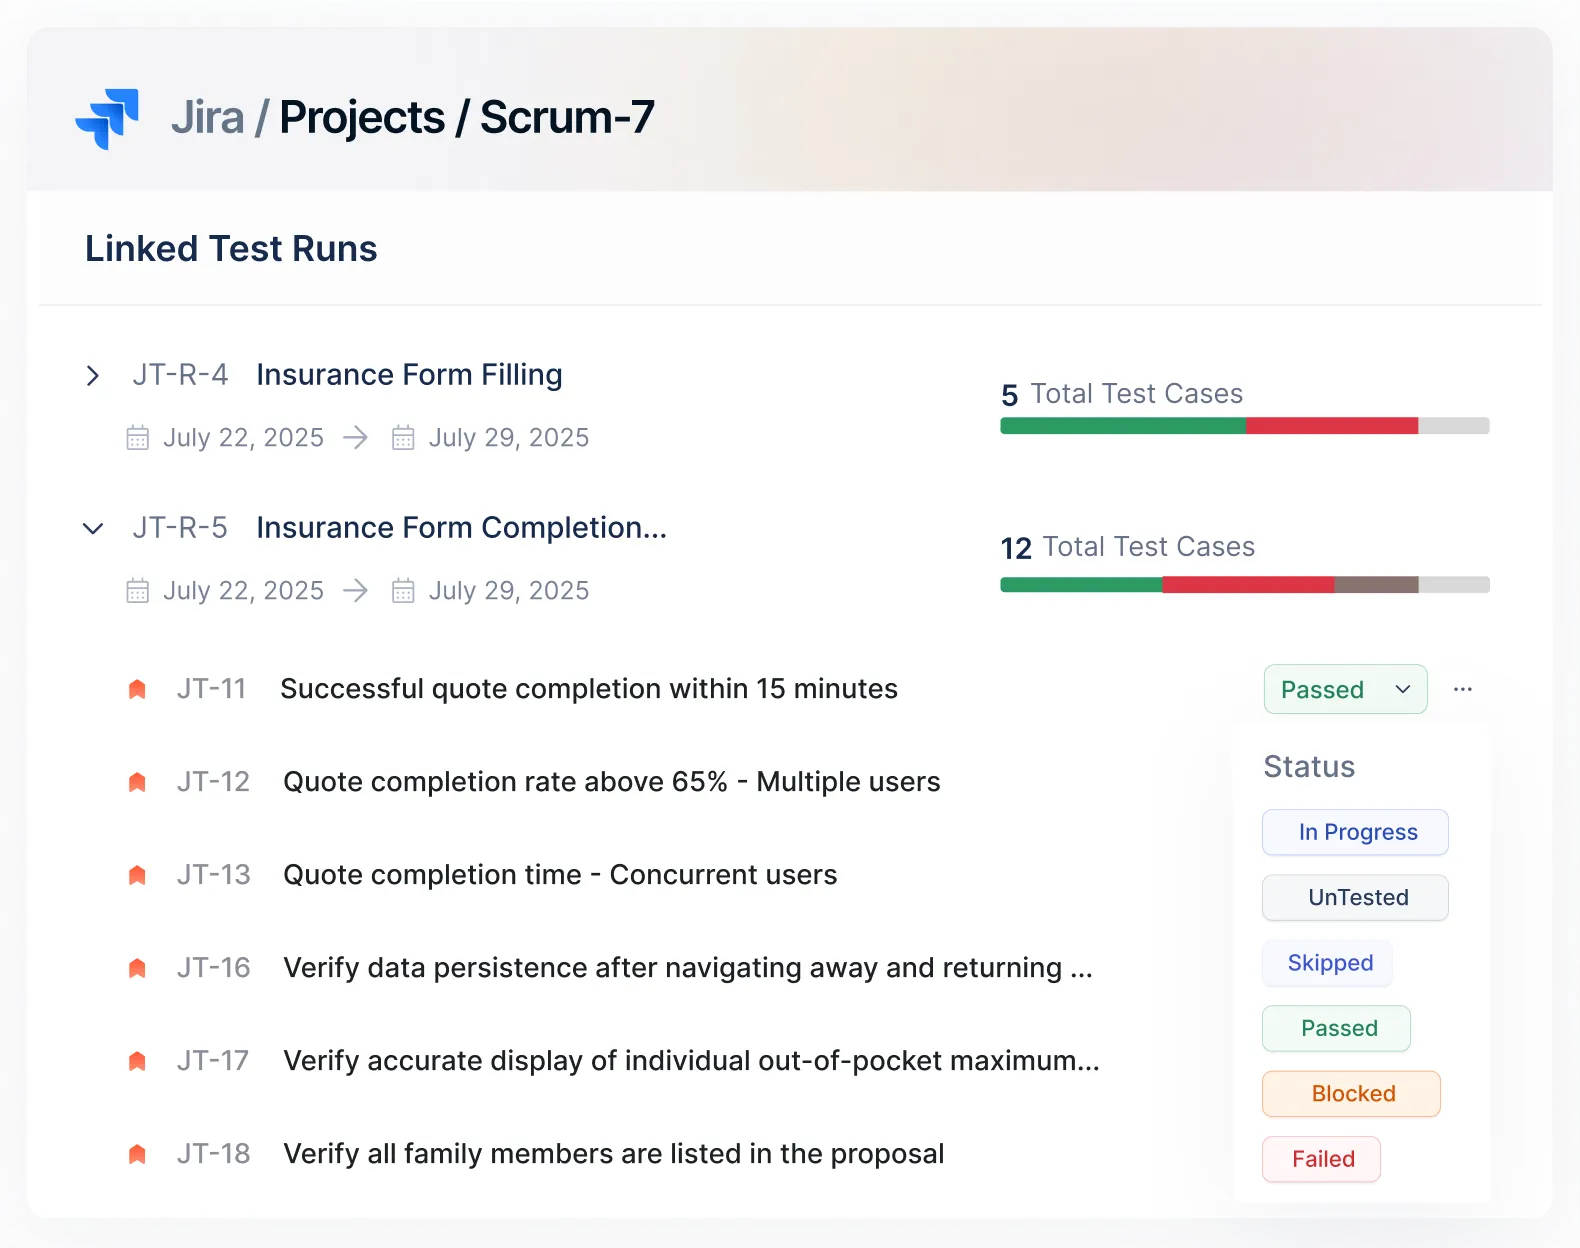Click the end date calendar icon for JT-R-5

(x=403, y=591)
